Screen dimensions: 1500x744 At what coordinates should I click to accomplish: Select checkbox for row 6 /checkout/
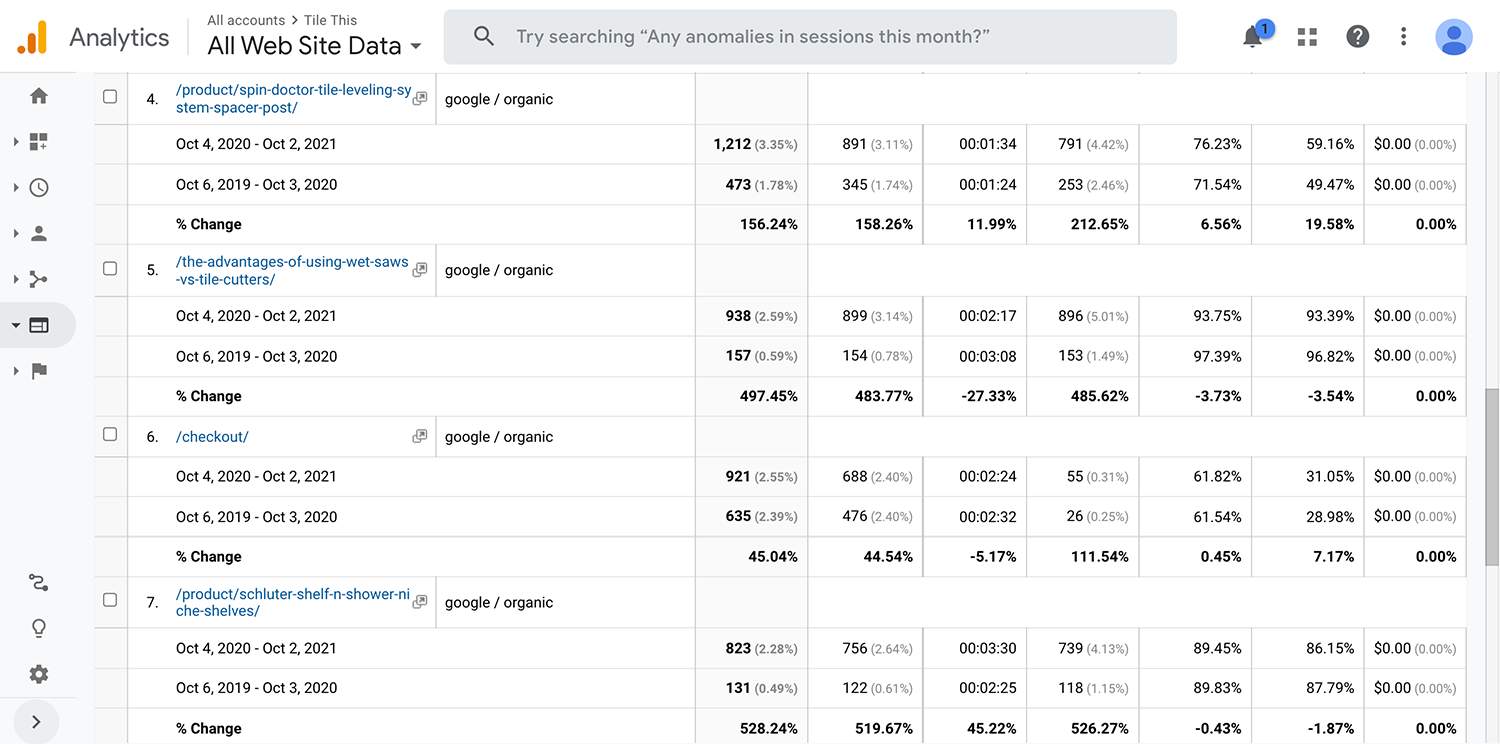coord(110,435)
